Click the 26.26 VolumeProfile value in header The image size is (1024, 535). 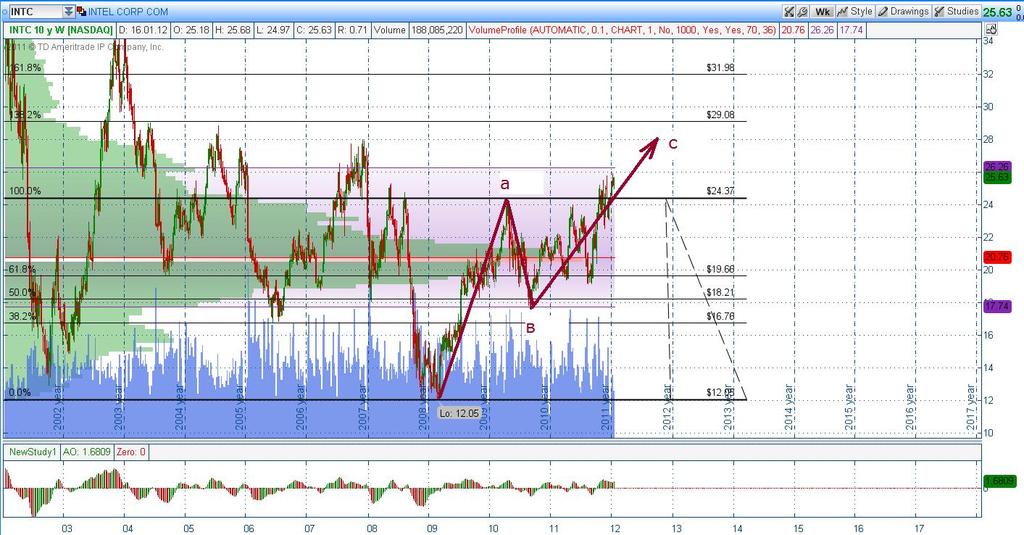(x=822, y=29)
